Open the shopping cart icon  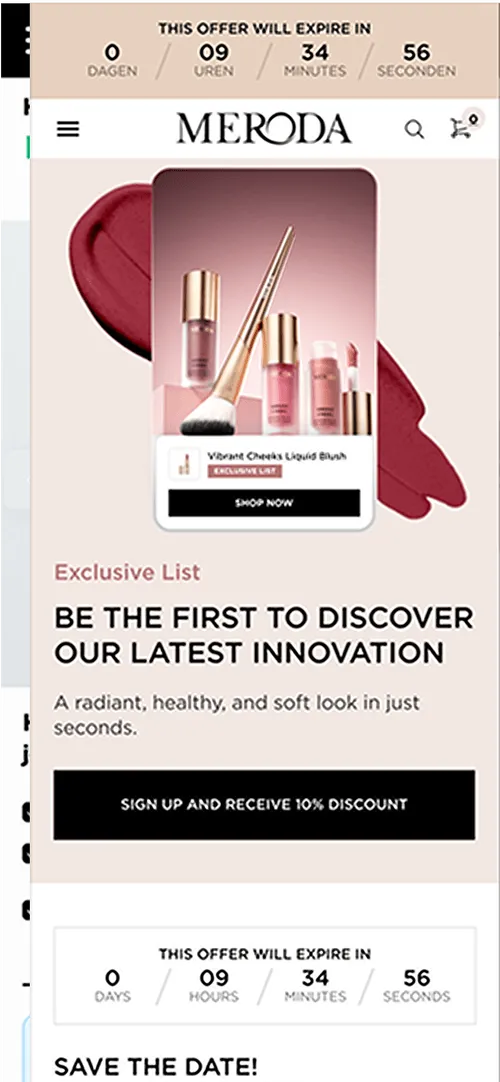(x=460, y=129)
